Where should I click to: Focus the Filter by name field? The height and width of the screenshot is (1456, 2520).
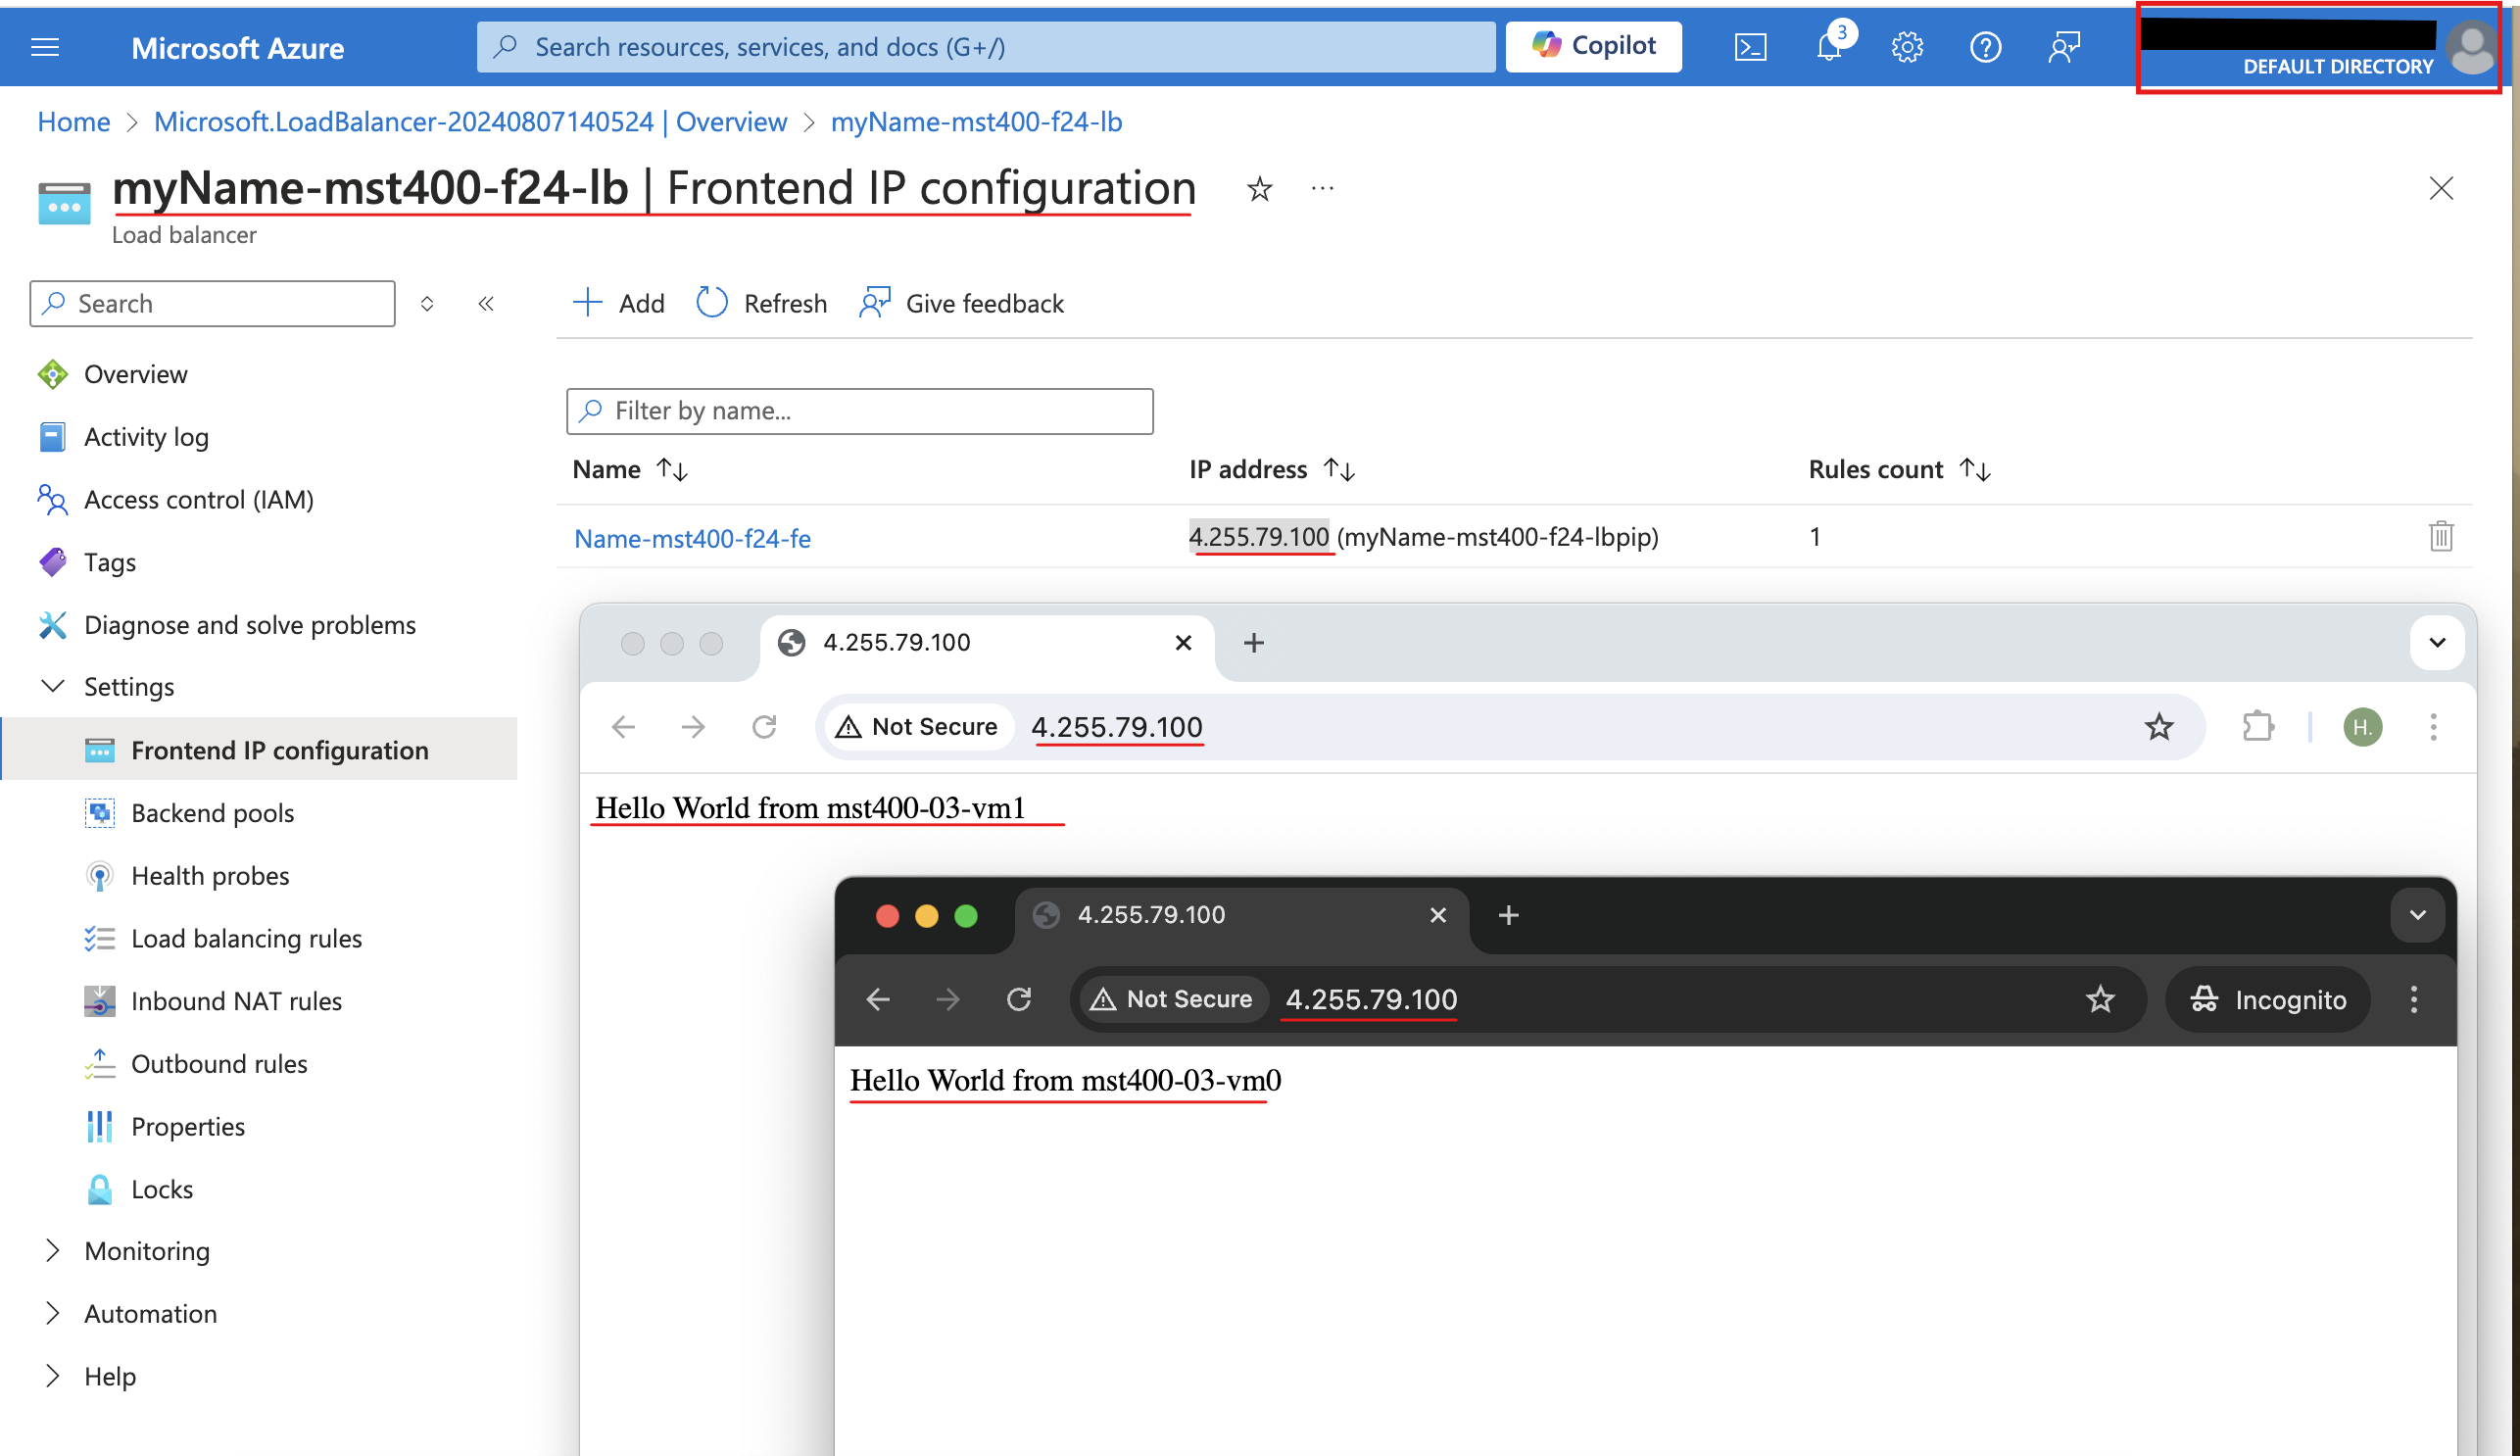860,411
